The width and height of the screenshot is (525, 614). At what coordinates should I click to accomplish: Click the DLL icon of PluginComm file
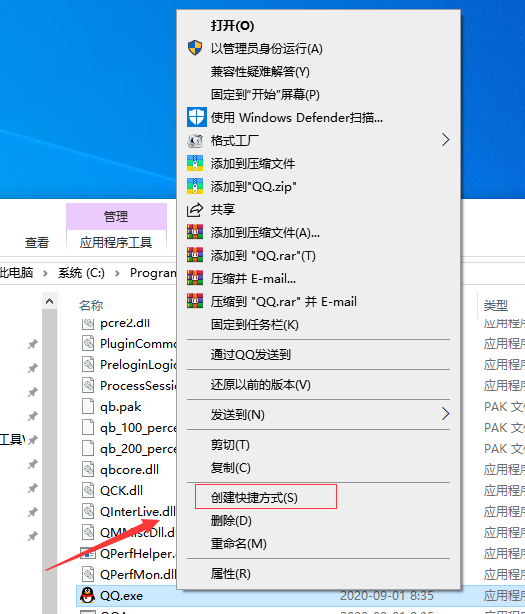click(88, 343)
